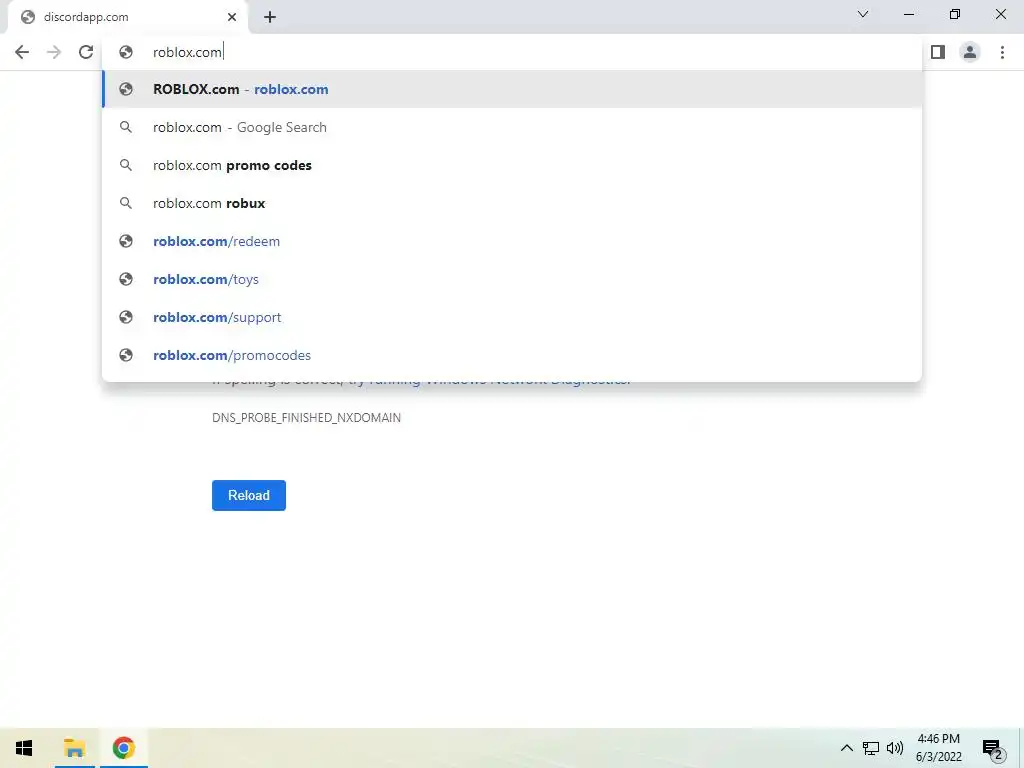Open Chrome's three-dot menu
The image size is (1024, 768).
[1002, 52]
